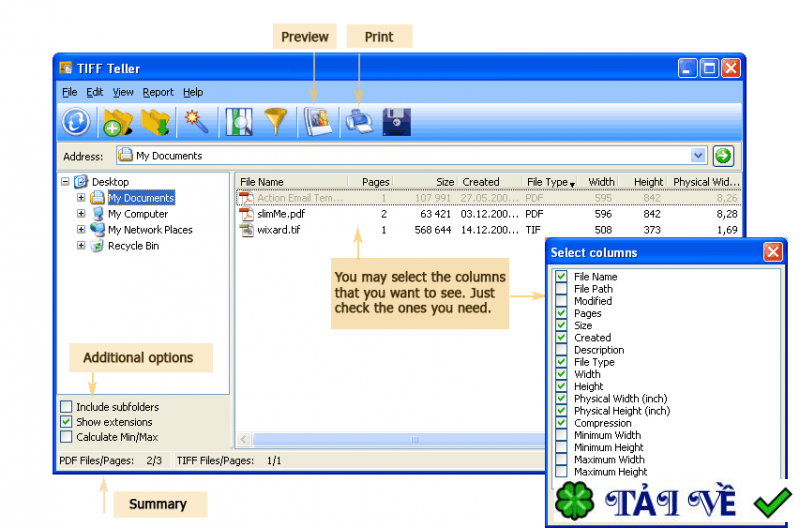Open the Edit menu
Viewport: 800px width, 528px height.
[x=94, y=92]
